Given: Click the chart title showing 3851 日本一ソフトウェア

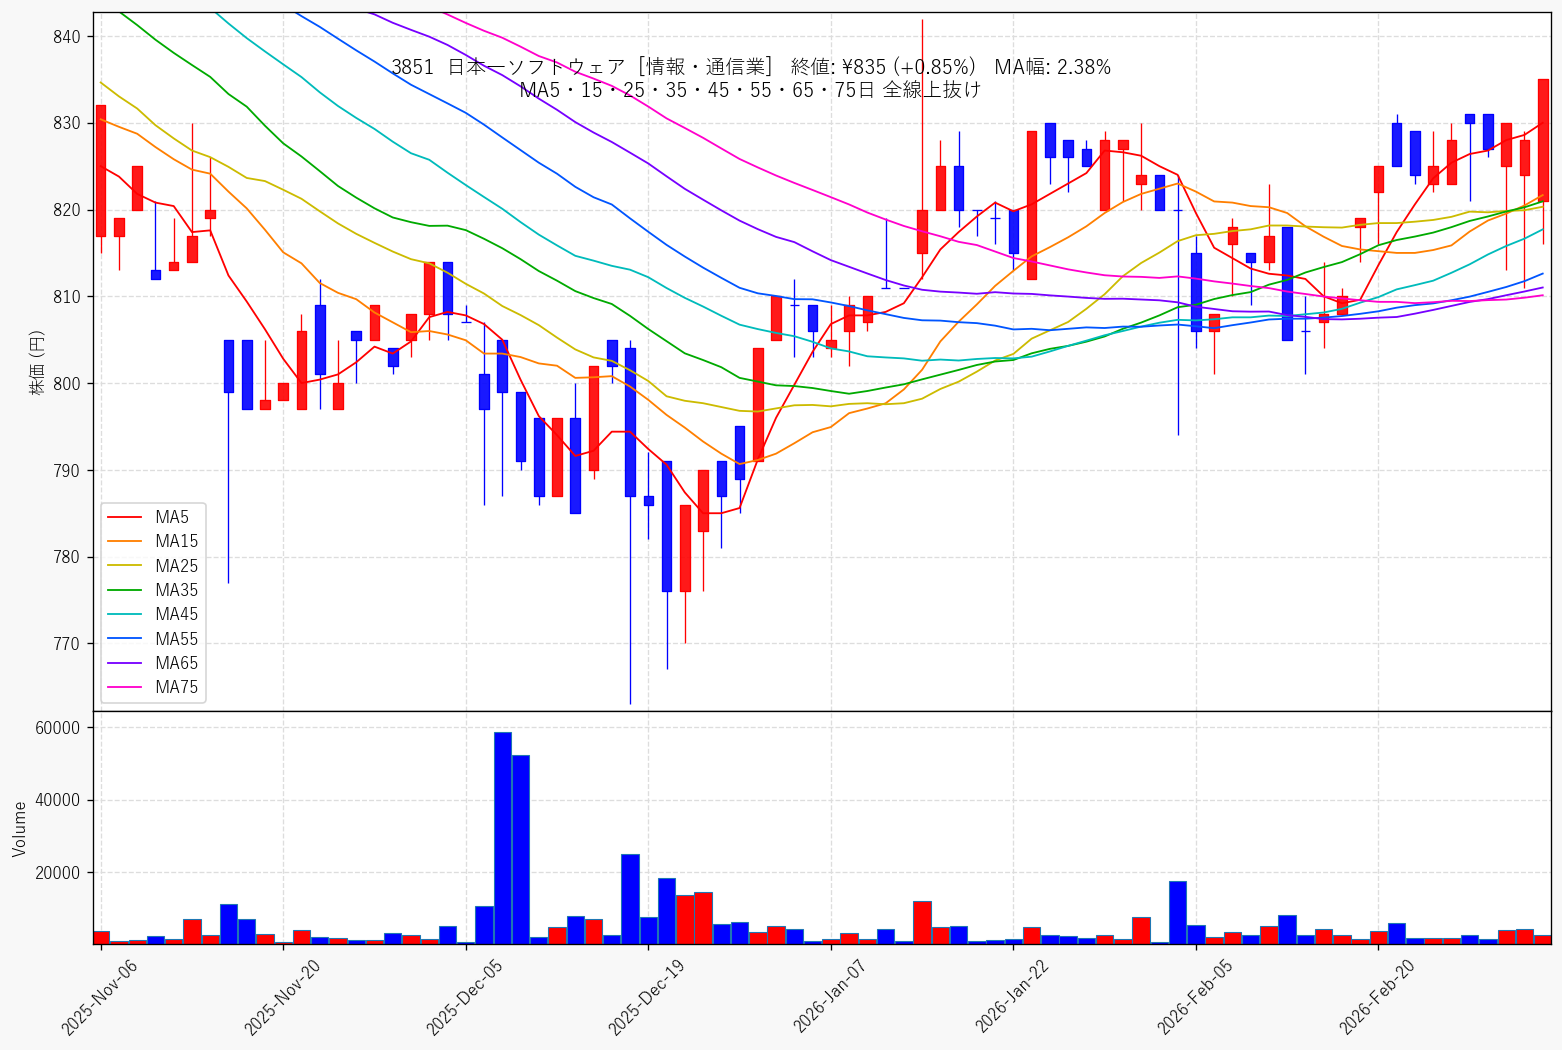Looking at the screenshot, I should [751, 67].
